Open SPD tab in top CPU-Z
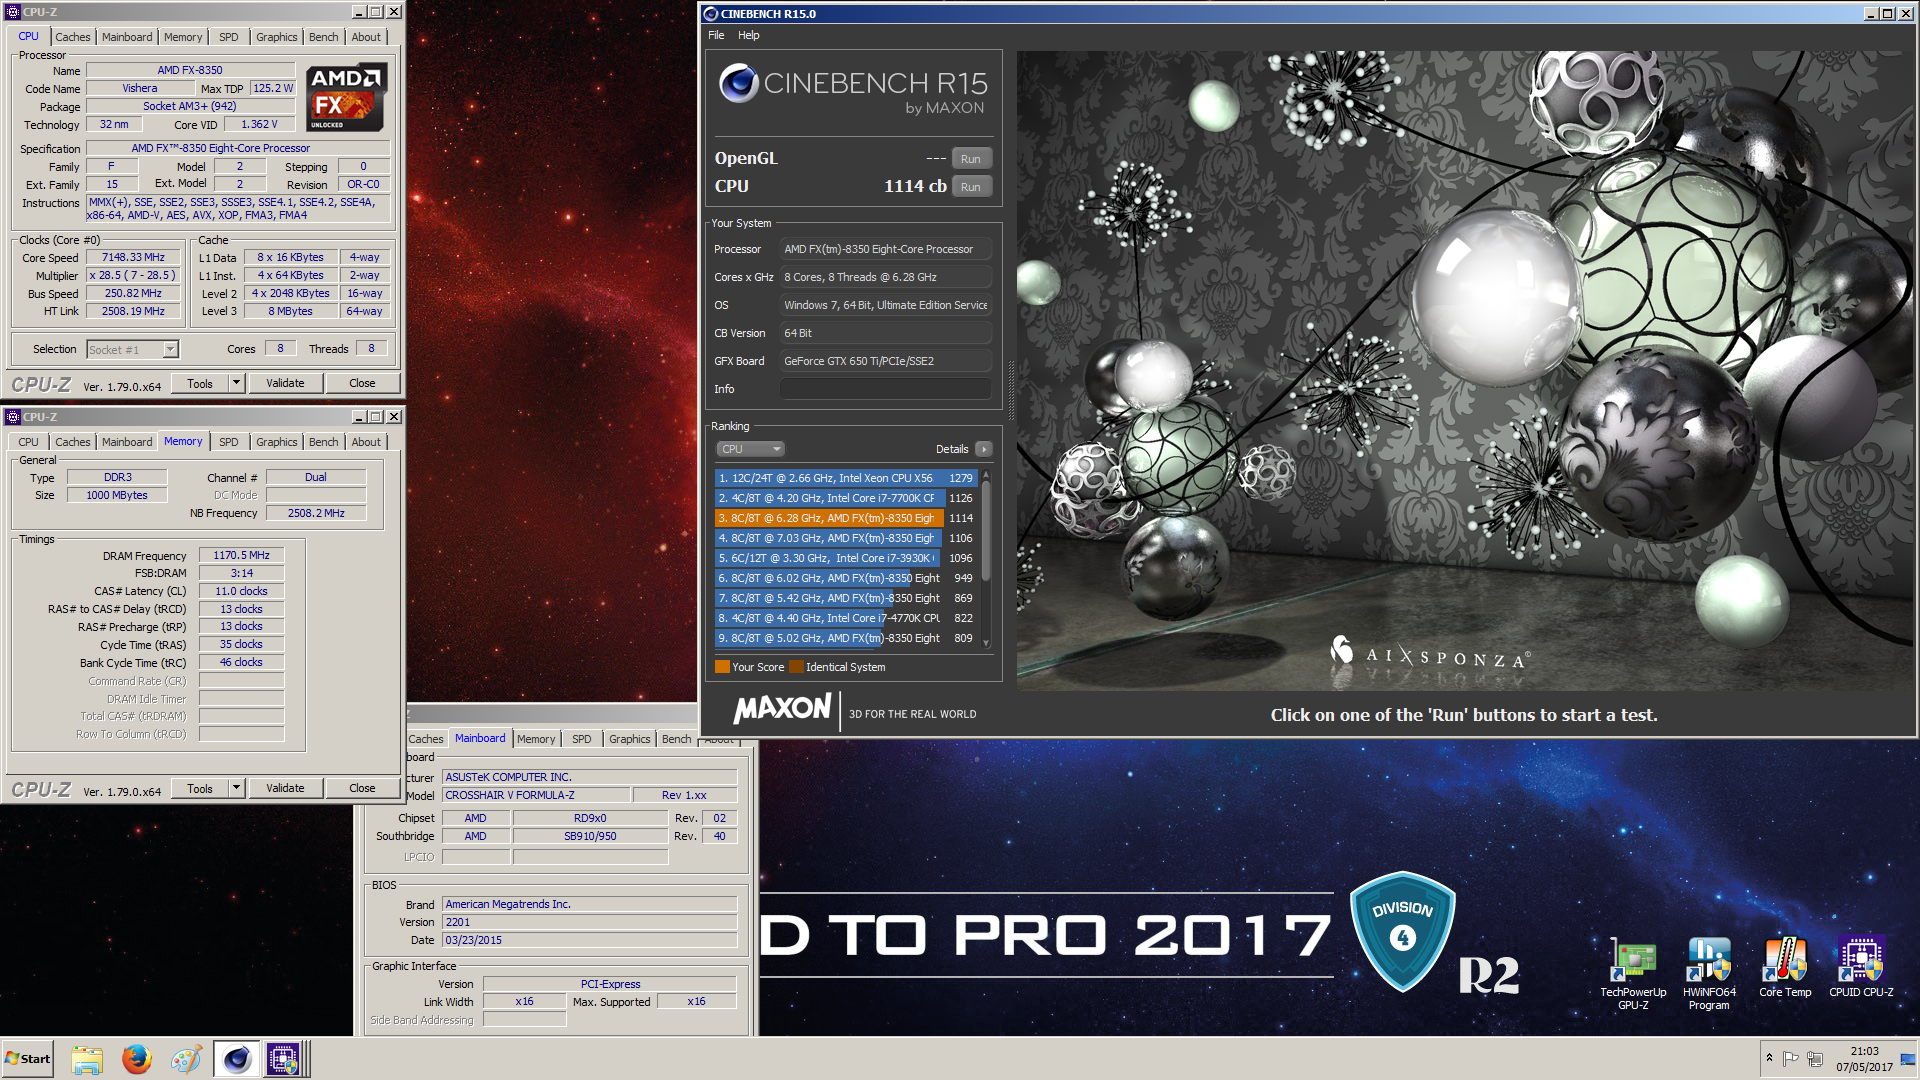Image resolution: width=1920 pixels, height=1080 pixels. click(229, 37)
